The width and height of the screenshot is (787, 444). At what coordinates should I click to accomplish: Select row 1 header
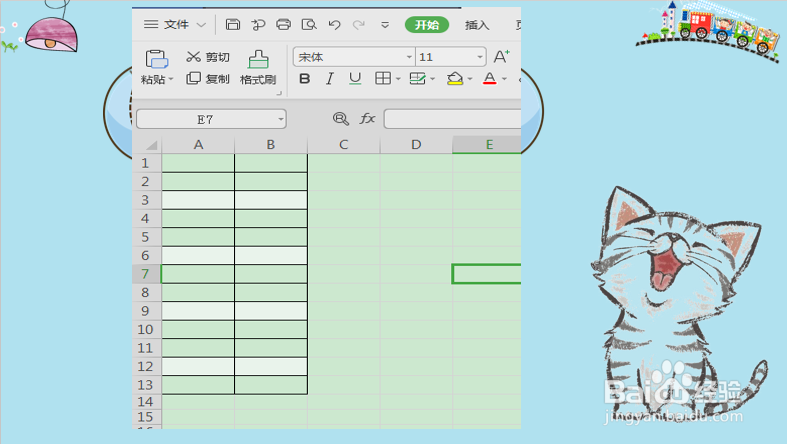pos(147,163)
